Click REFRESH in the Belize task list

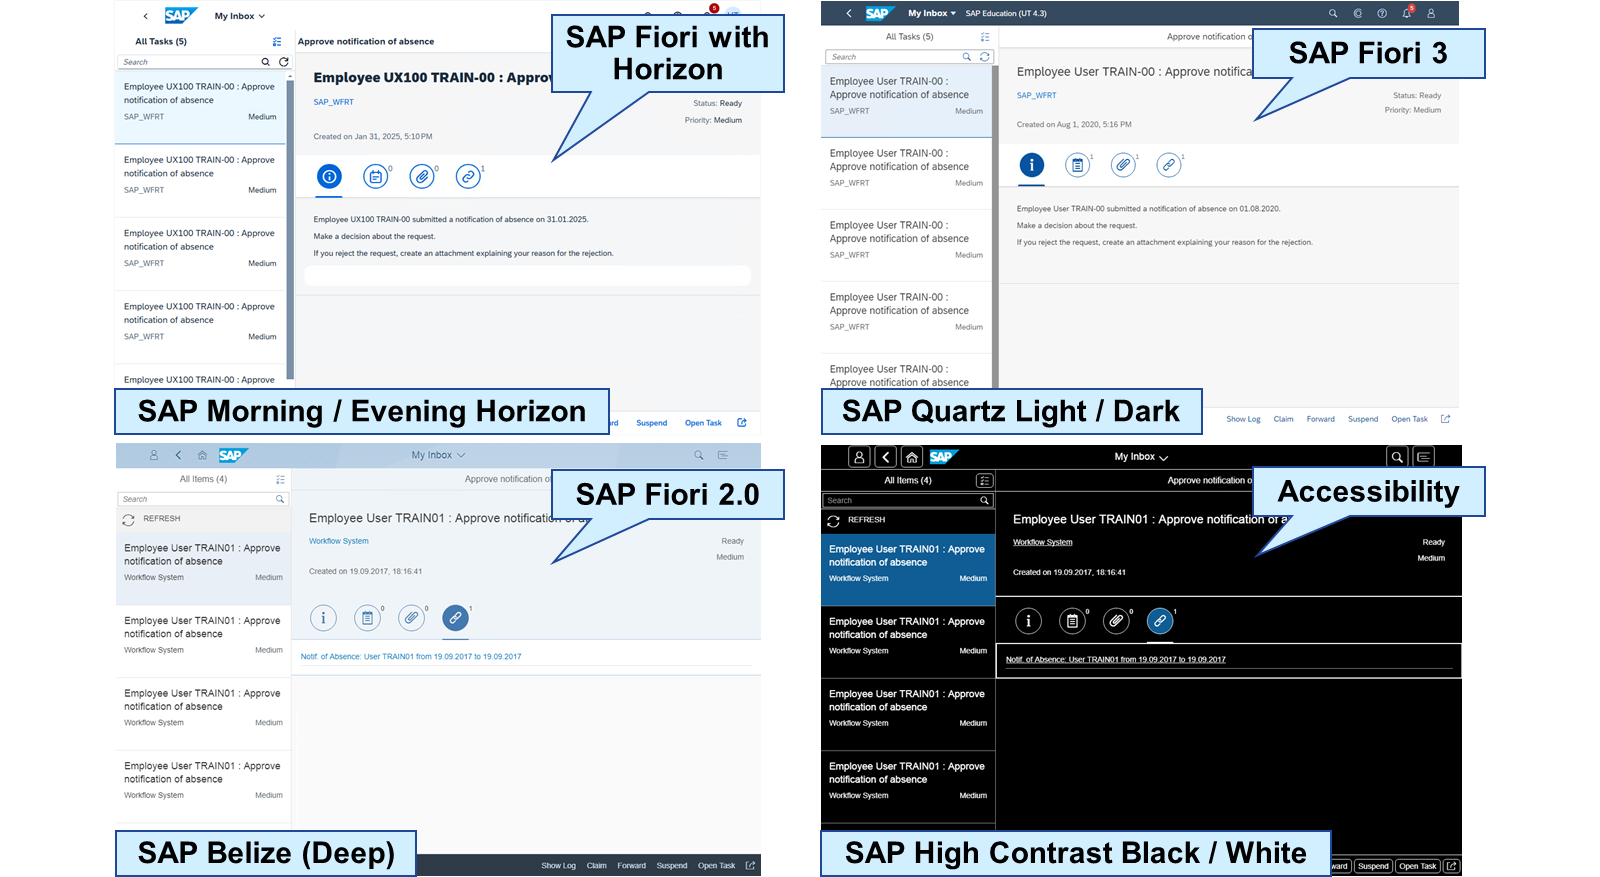tap(152, 519)
